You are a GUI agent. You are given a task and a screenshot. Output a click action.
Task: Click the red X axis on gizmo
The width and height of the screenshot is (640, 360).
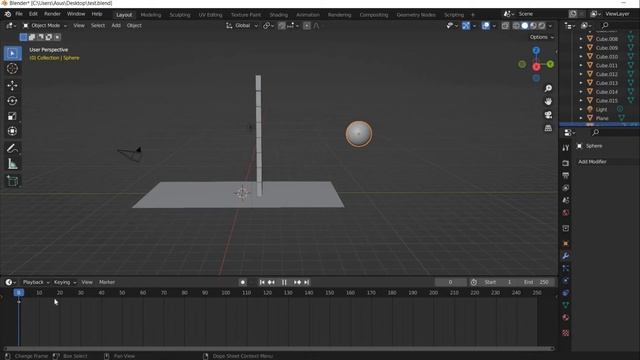point(536,67)
